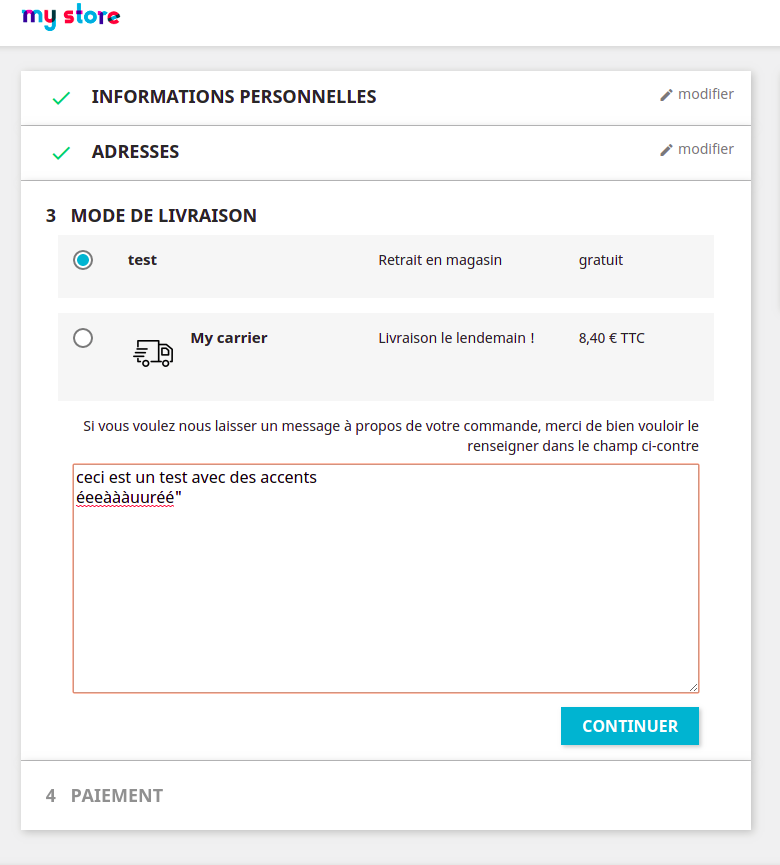Open the modifier link for addresses
Image resolution: width=780 pixels, height=865 pixels.
tap(705, 148)
